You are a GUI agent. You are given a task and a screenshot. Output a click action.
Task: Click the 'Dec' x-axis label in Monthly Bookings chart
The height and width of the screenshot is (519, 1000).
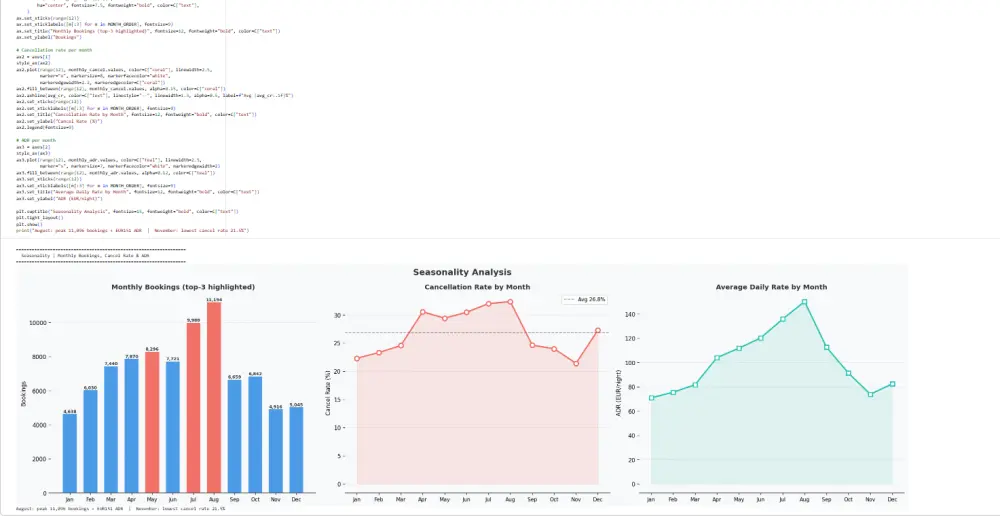coord(296,500)
